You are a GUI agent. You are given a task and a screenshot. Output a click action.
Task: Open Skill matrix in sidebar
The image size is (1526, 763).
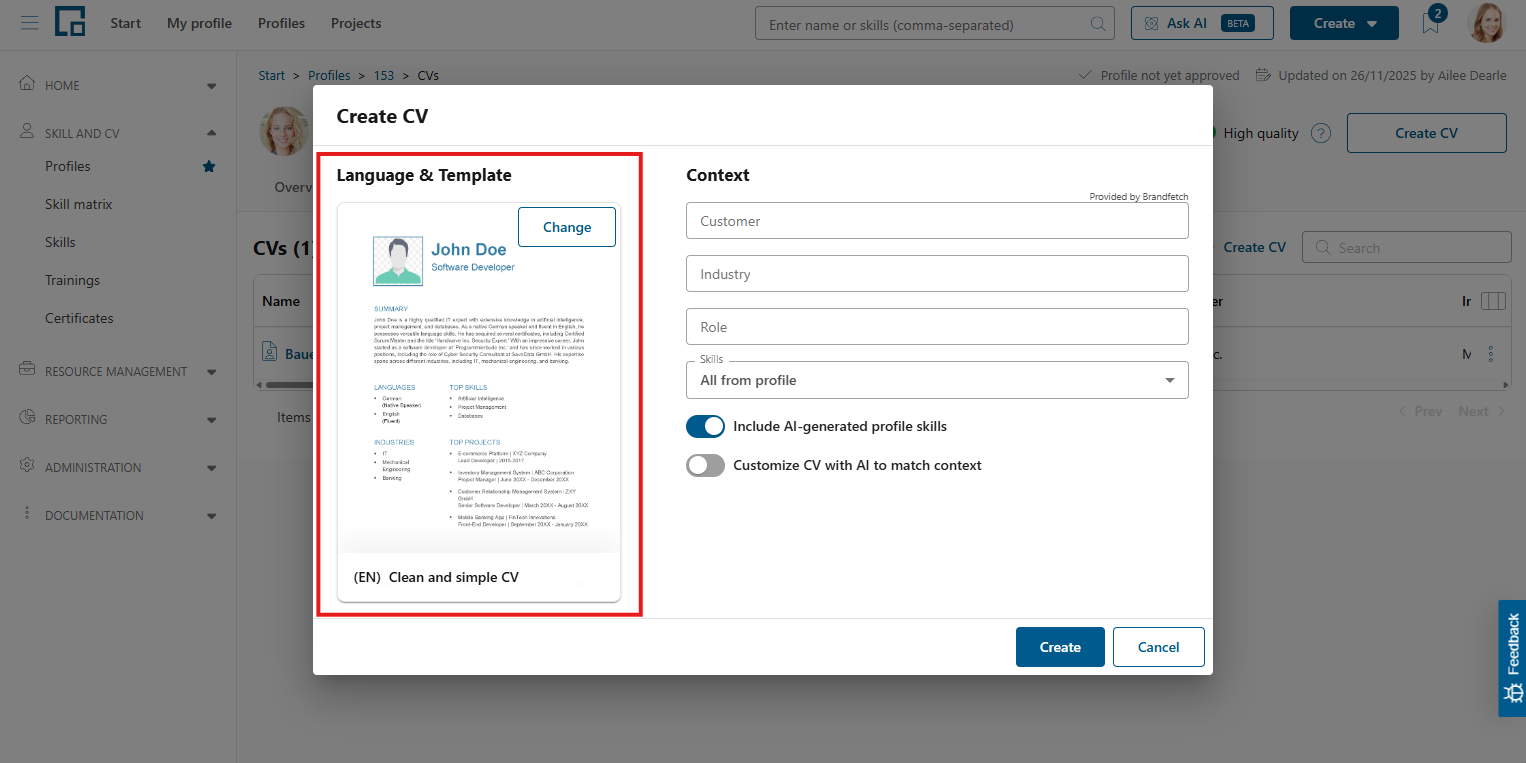79,204
